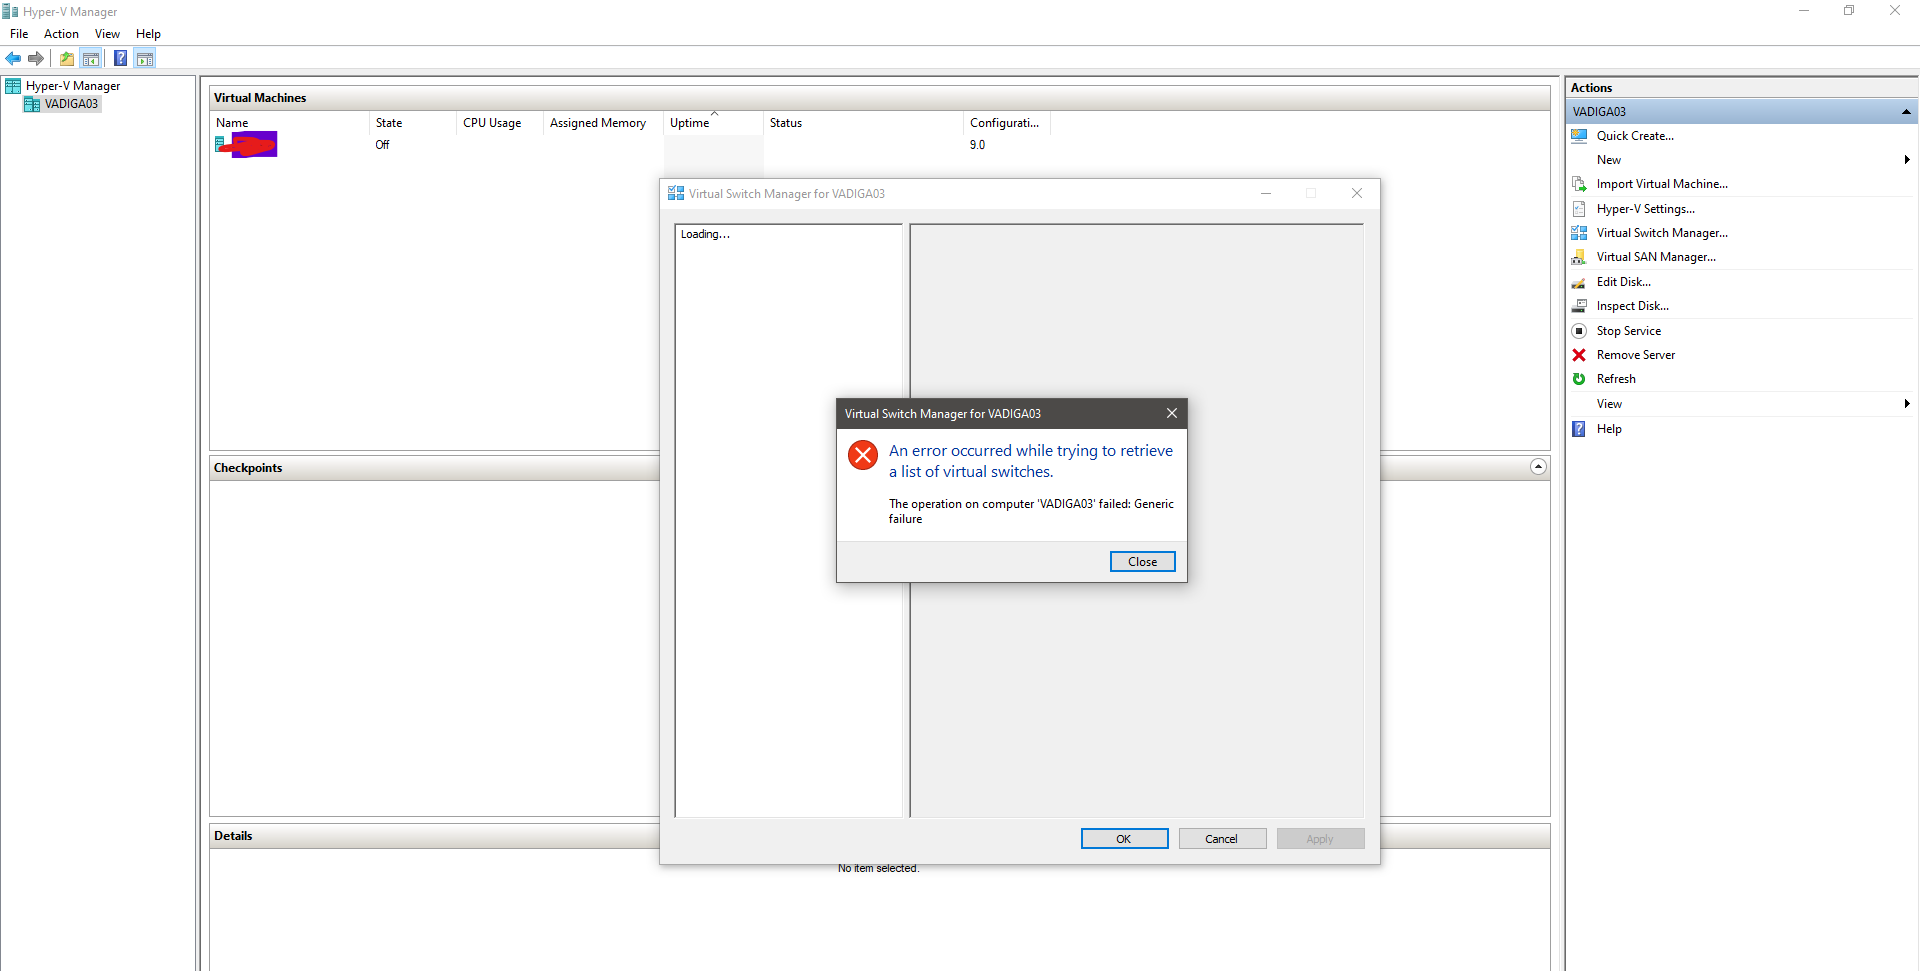This screenshot has height=971, width=1920.
Task: Launch the Virtual Switch Manager icon
Action: pos(1579,232)
